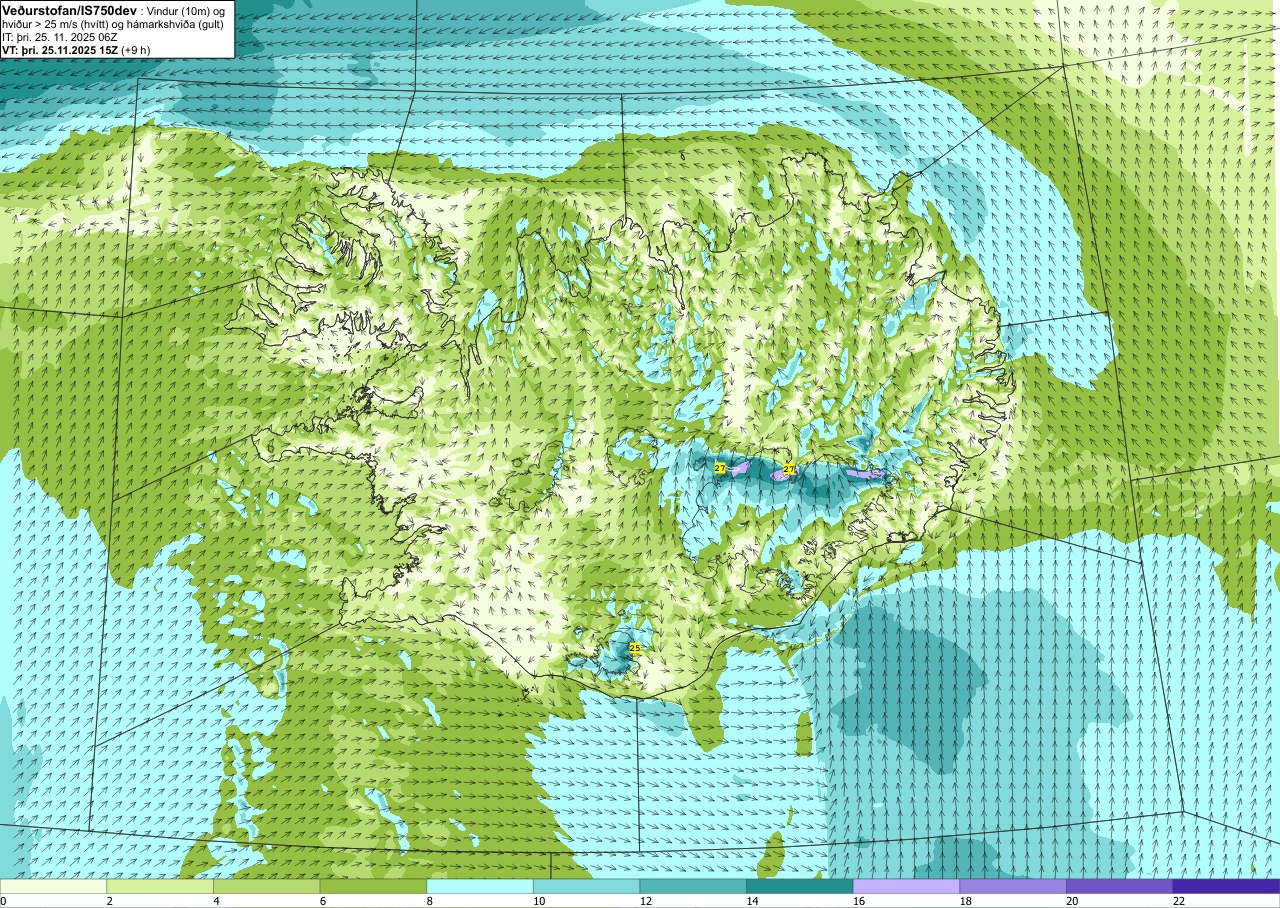
Task: Select the 14–16 m/s dark teal legend swatch
Action: pyautogui.click(x=800, y=886)
